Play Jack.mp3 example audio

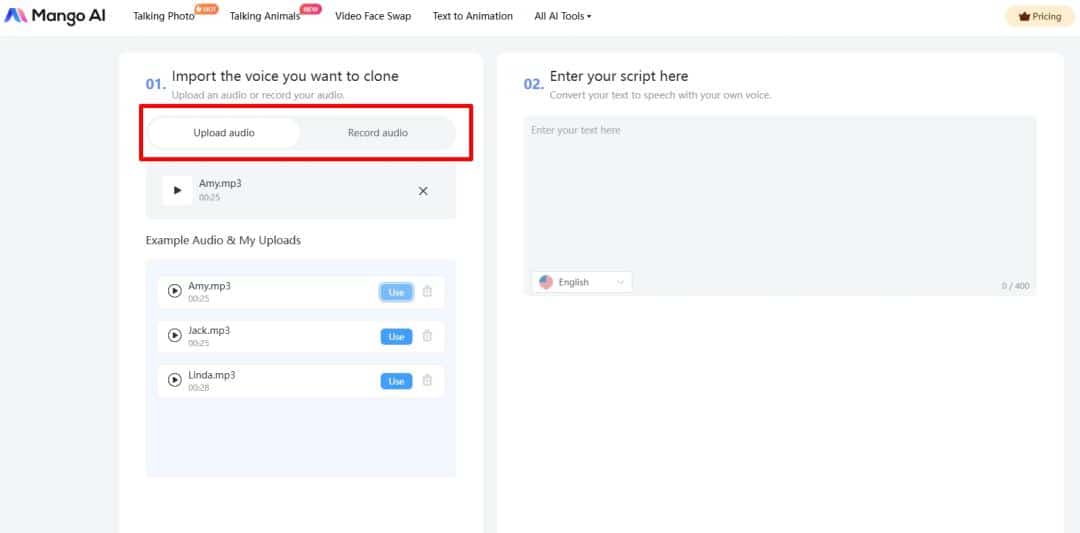175,336
